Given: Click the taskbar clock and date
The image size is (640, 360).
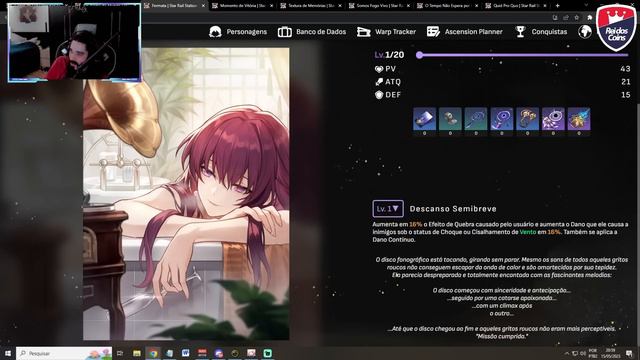Looking at the screenshot, I should 611,353.
